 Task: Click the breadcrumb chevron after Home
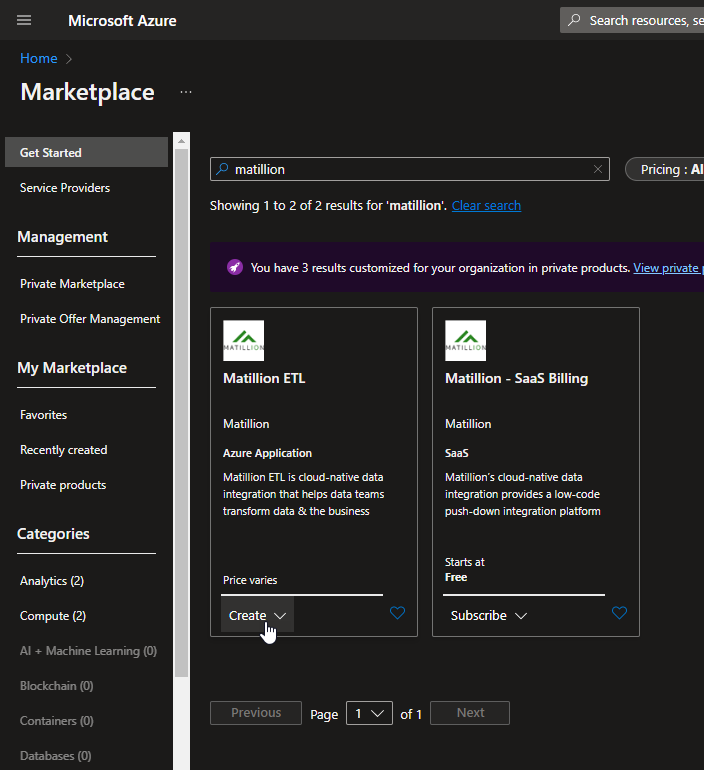point(69,59)
